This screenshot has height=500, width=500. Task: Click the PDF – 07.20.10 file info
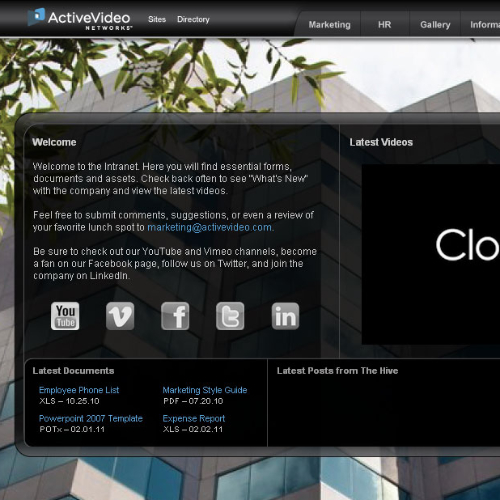(x=193, y=401)
